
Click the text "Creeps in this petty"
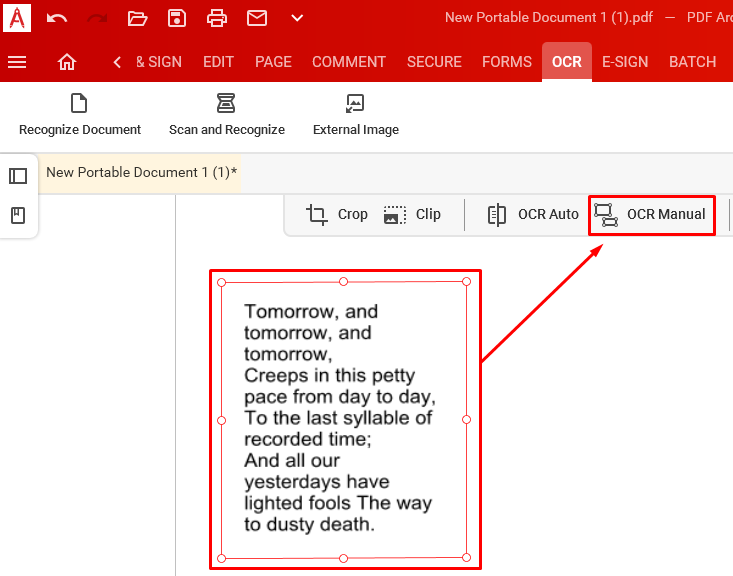[330, 376]
